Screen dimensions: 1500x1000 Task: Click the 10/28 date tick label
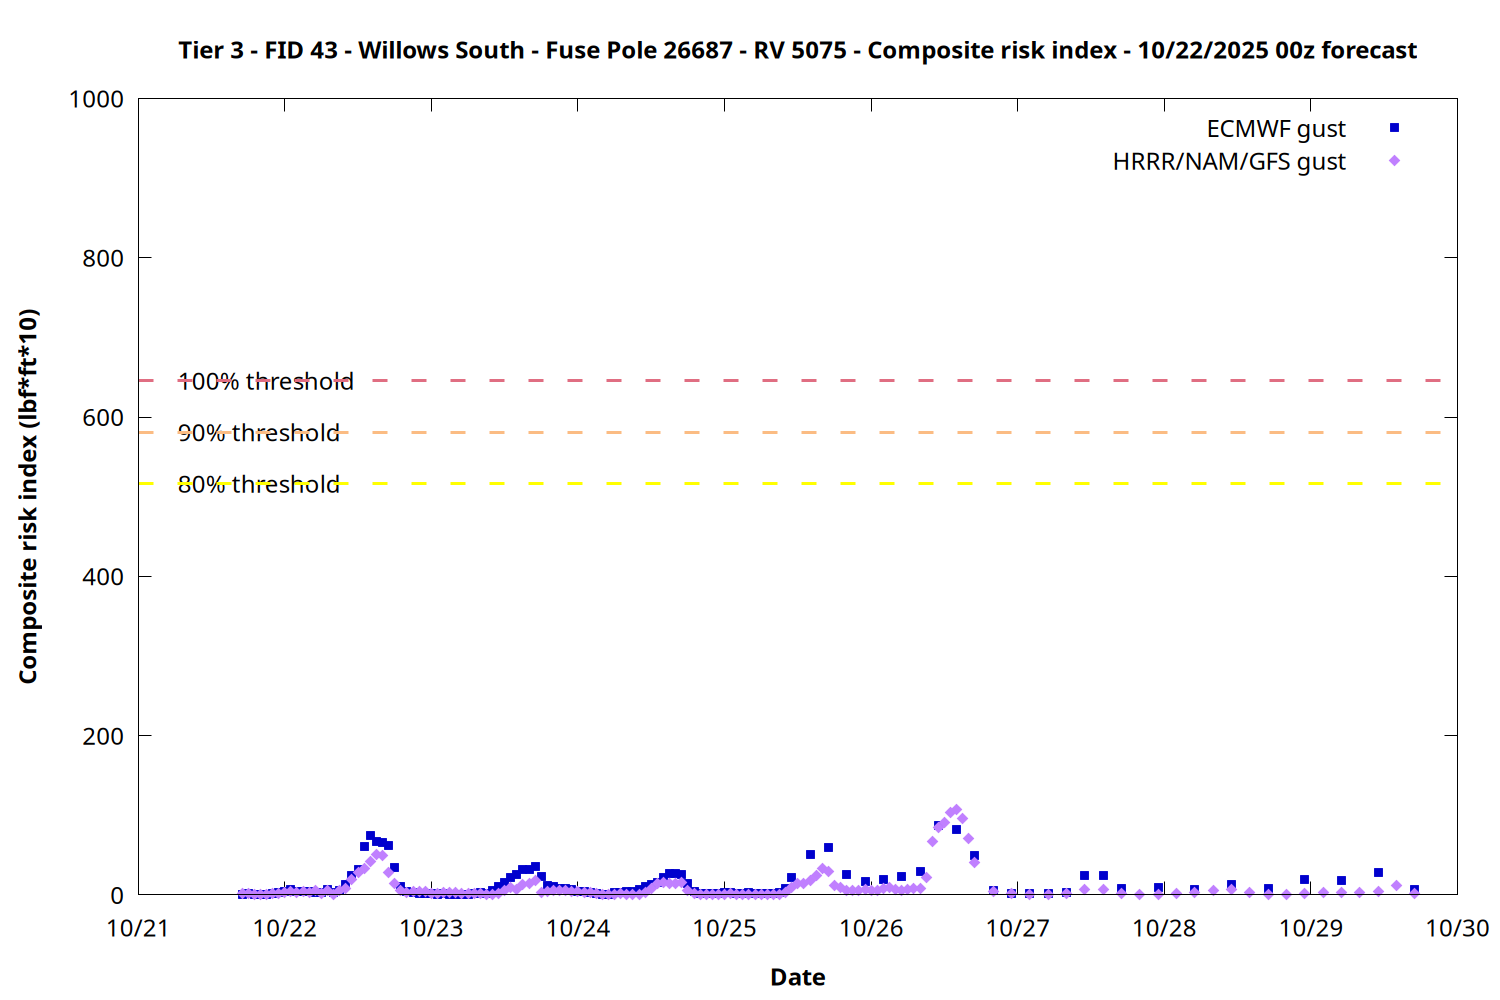click(x=1163, y=929)
